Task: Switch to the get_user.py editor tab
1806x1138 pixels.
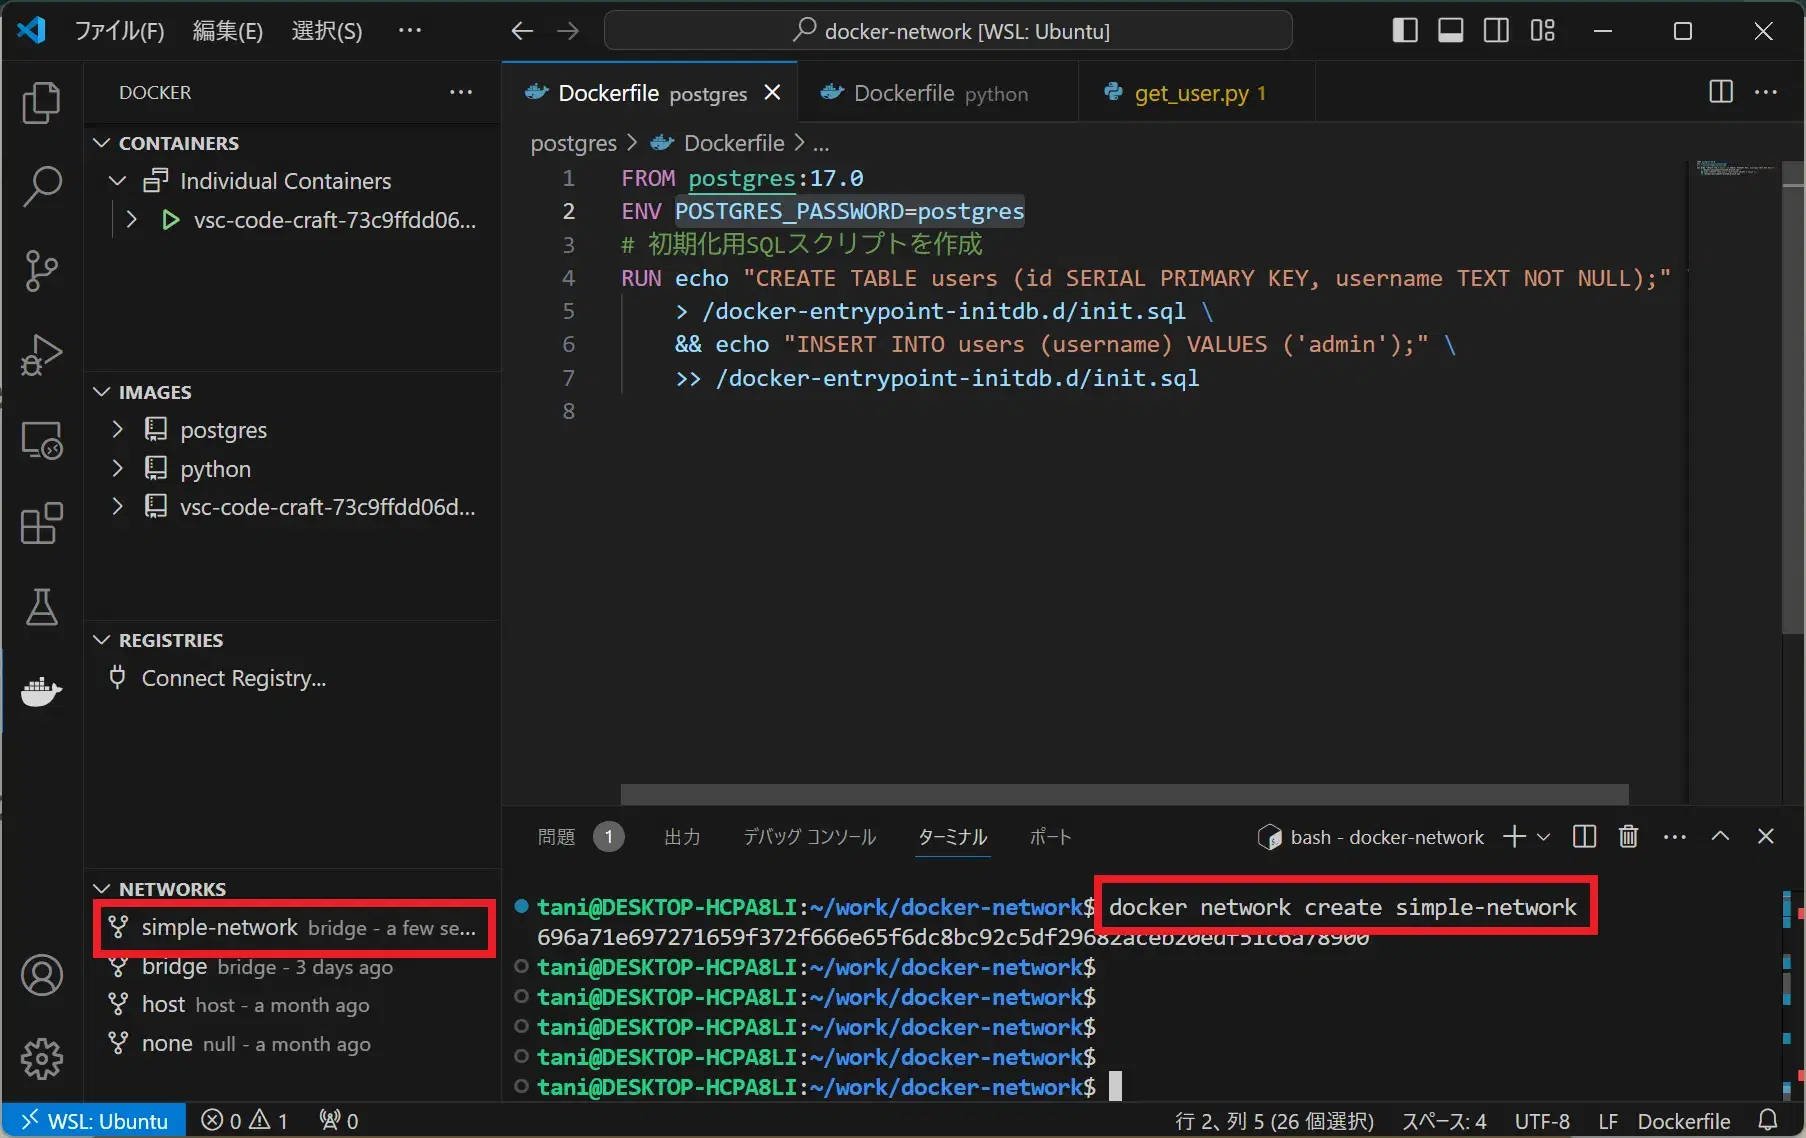Action: 1190,93
